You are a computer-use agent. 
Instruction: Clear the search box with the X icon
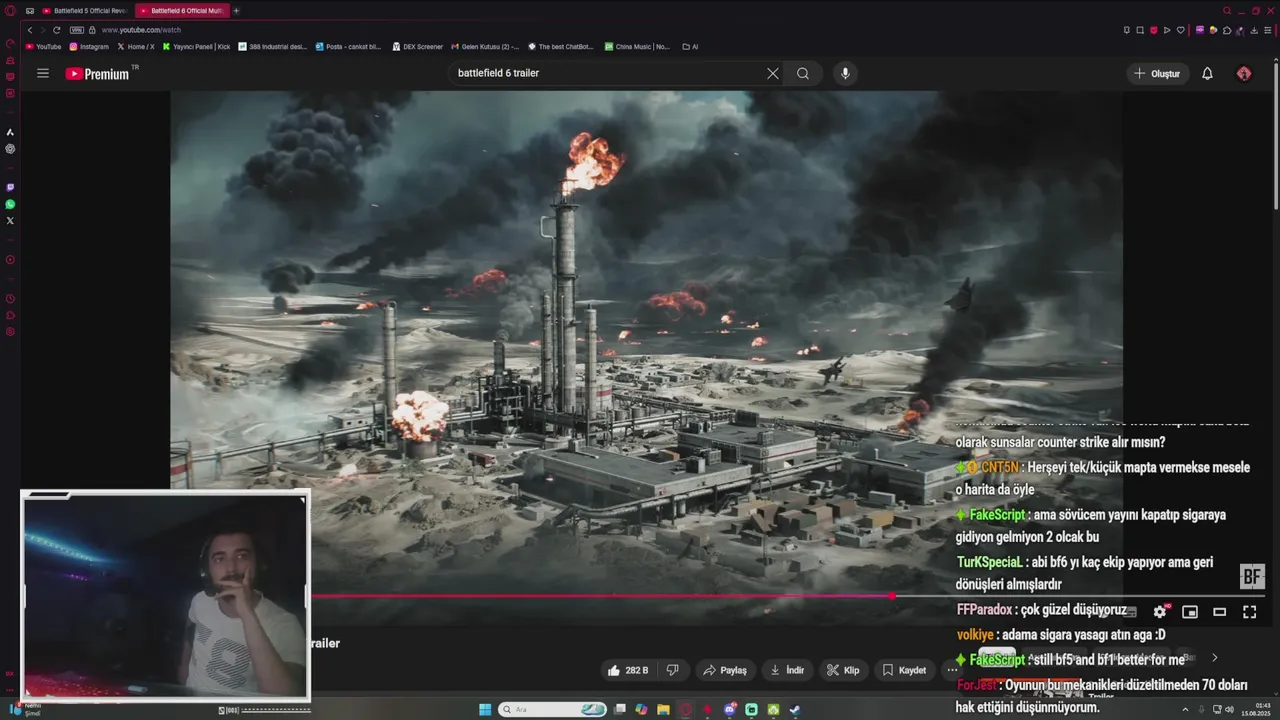(x=772, y=73)
